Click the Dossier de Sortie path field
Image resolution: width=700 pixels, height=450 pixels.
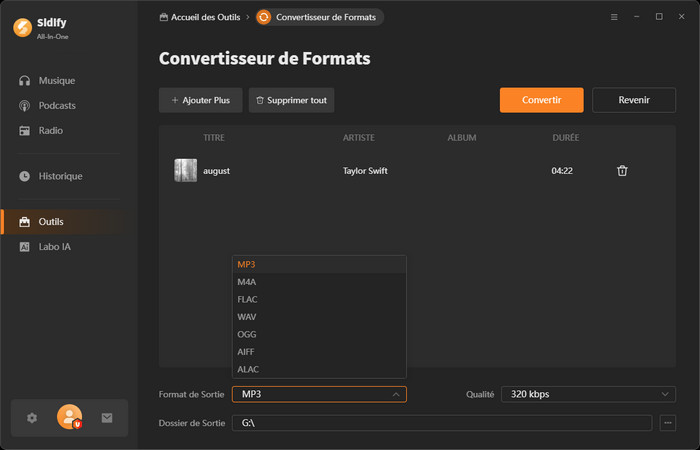(441, 423)
